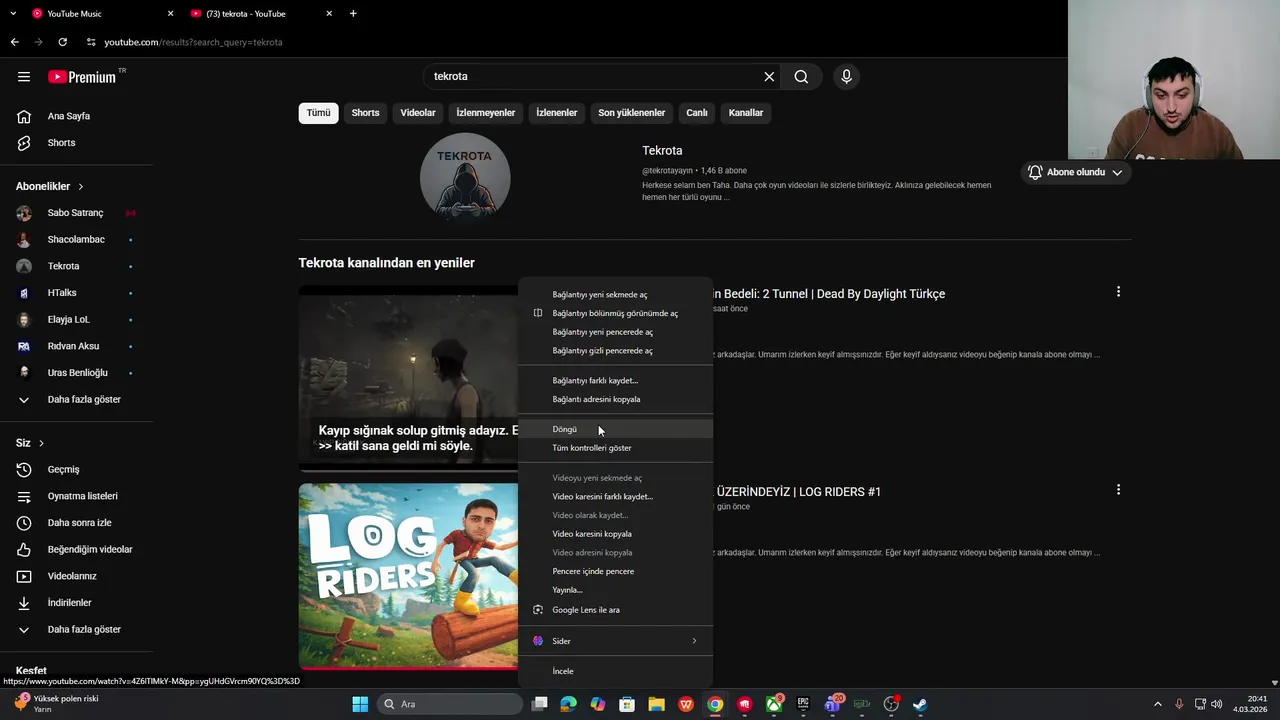Expand Abonelikler section chevron

click(81, 187)
